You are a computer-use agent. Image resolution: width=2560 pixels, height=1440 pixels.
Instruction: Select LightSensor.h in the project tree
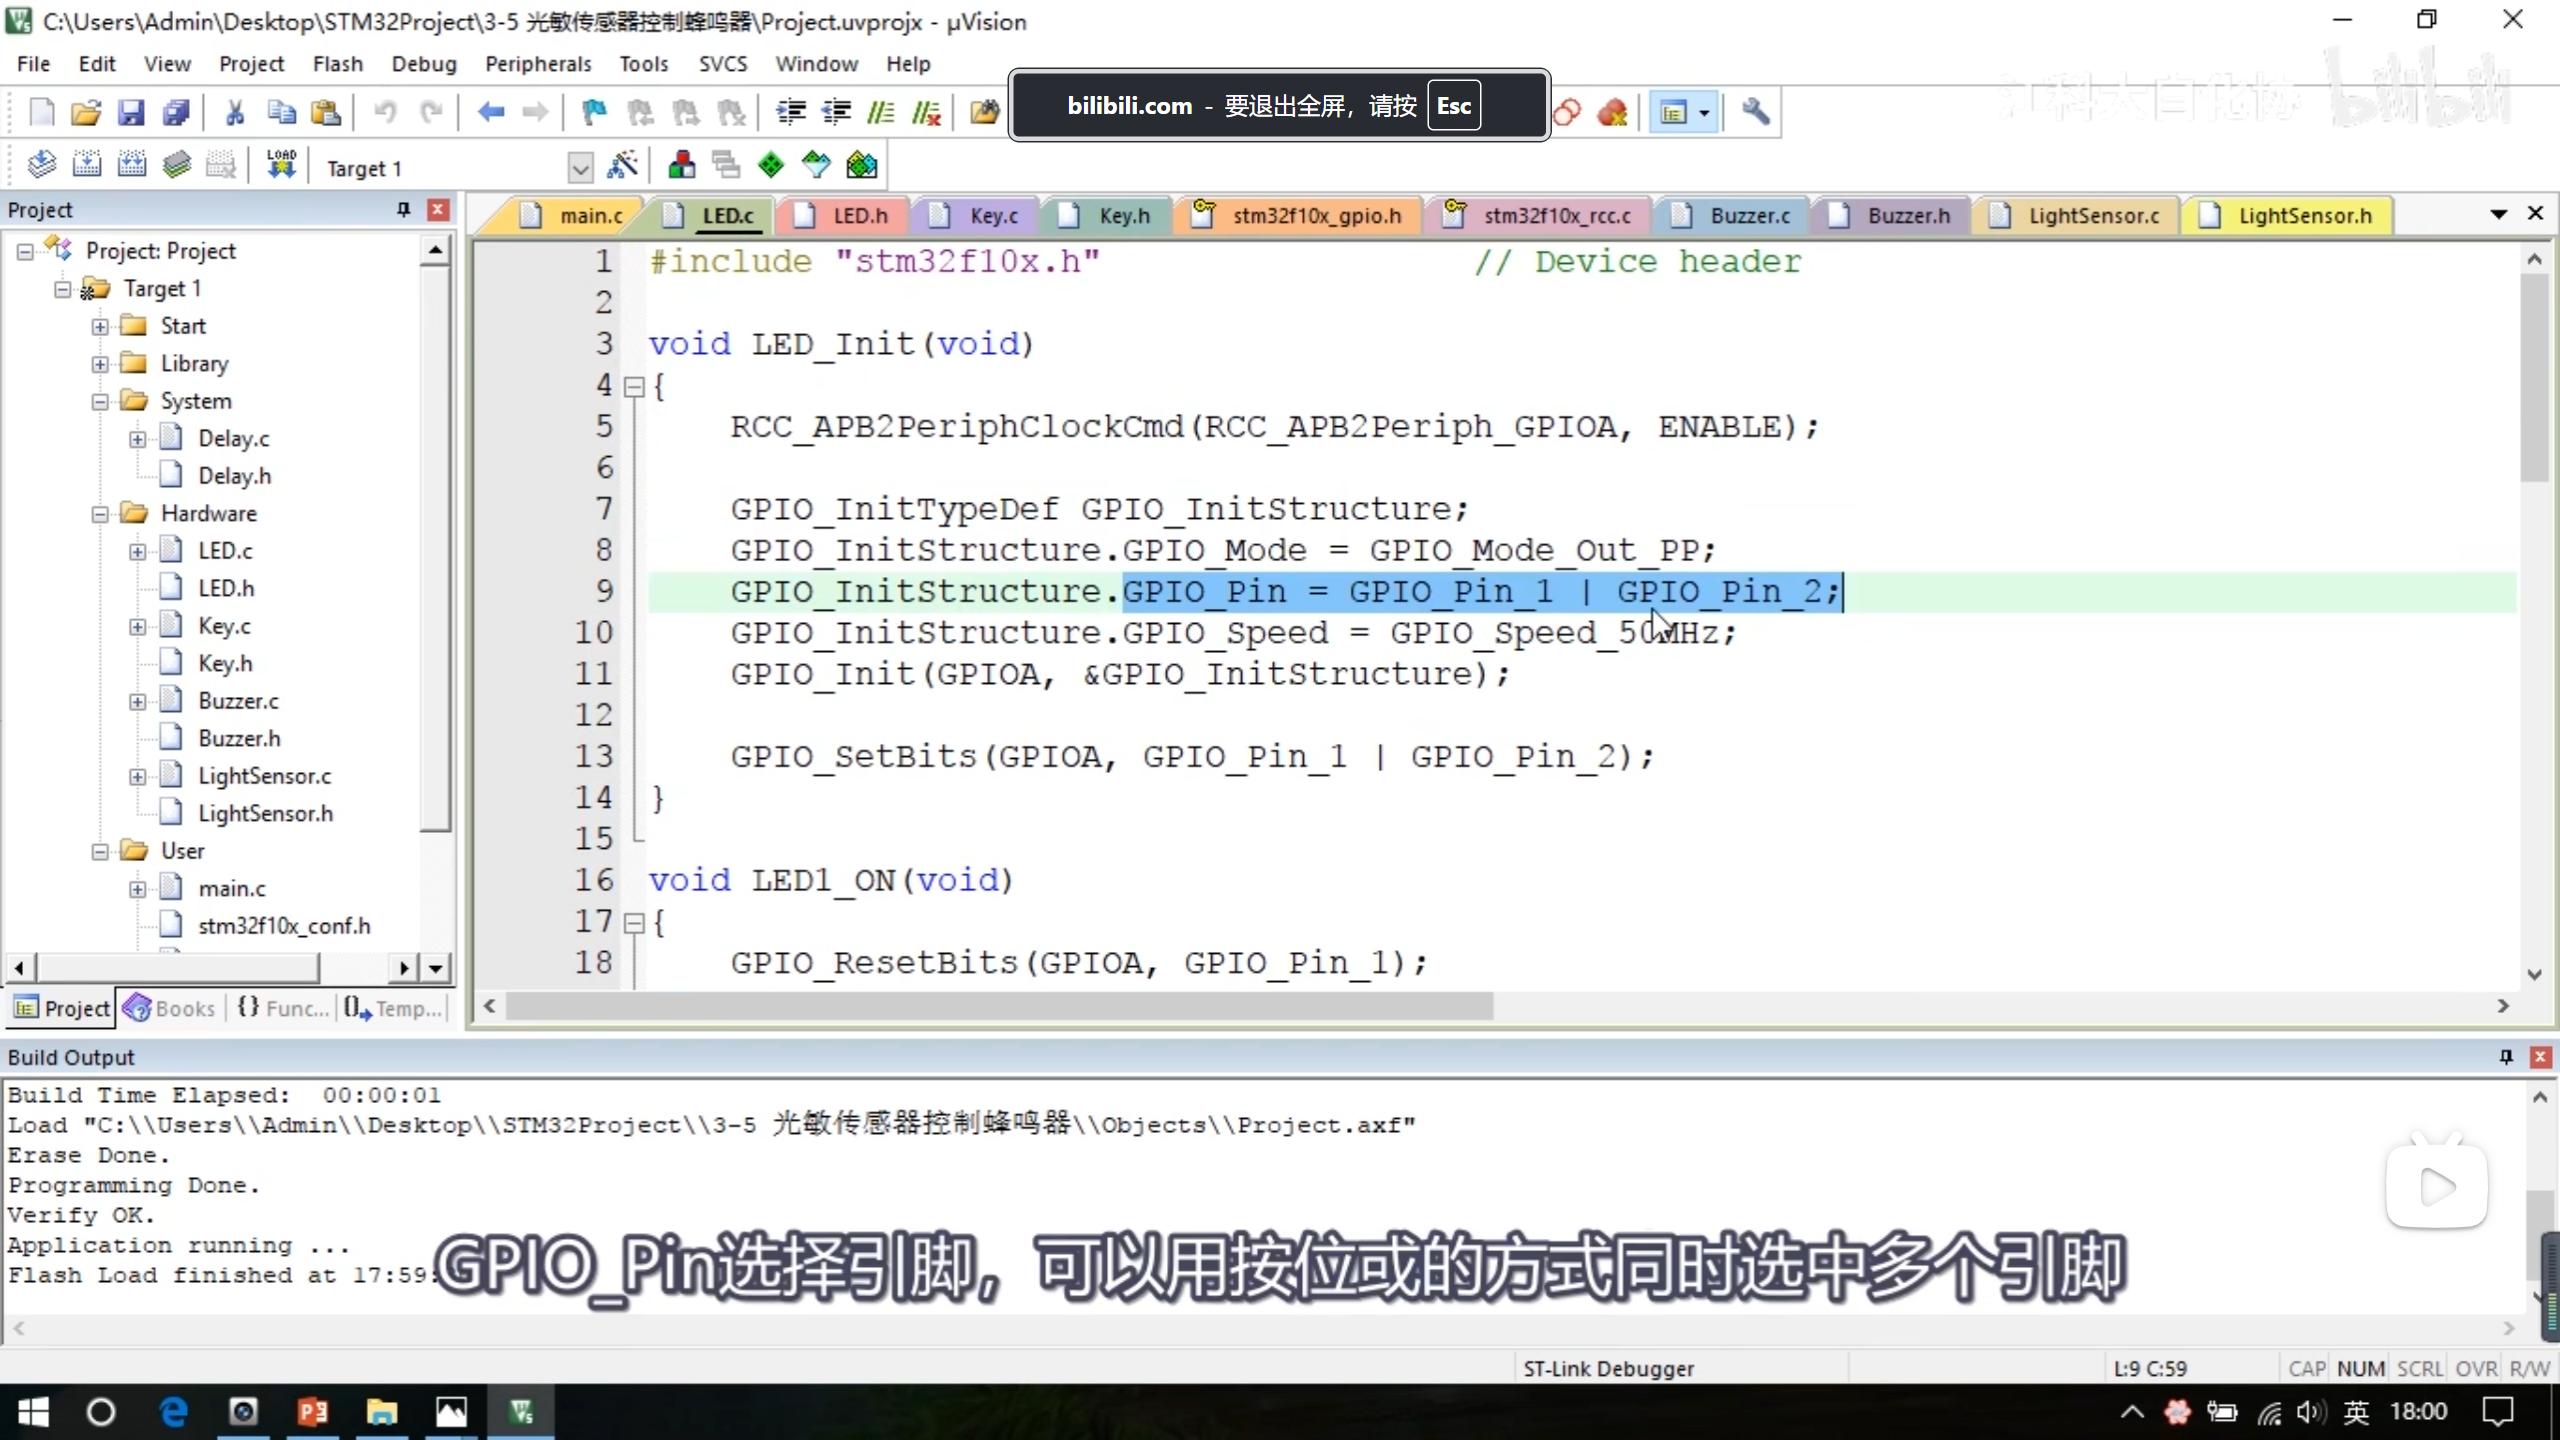click(265, 813)
